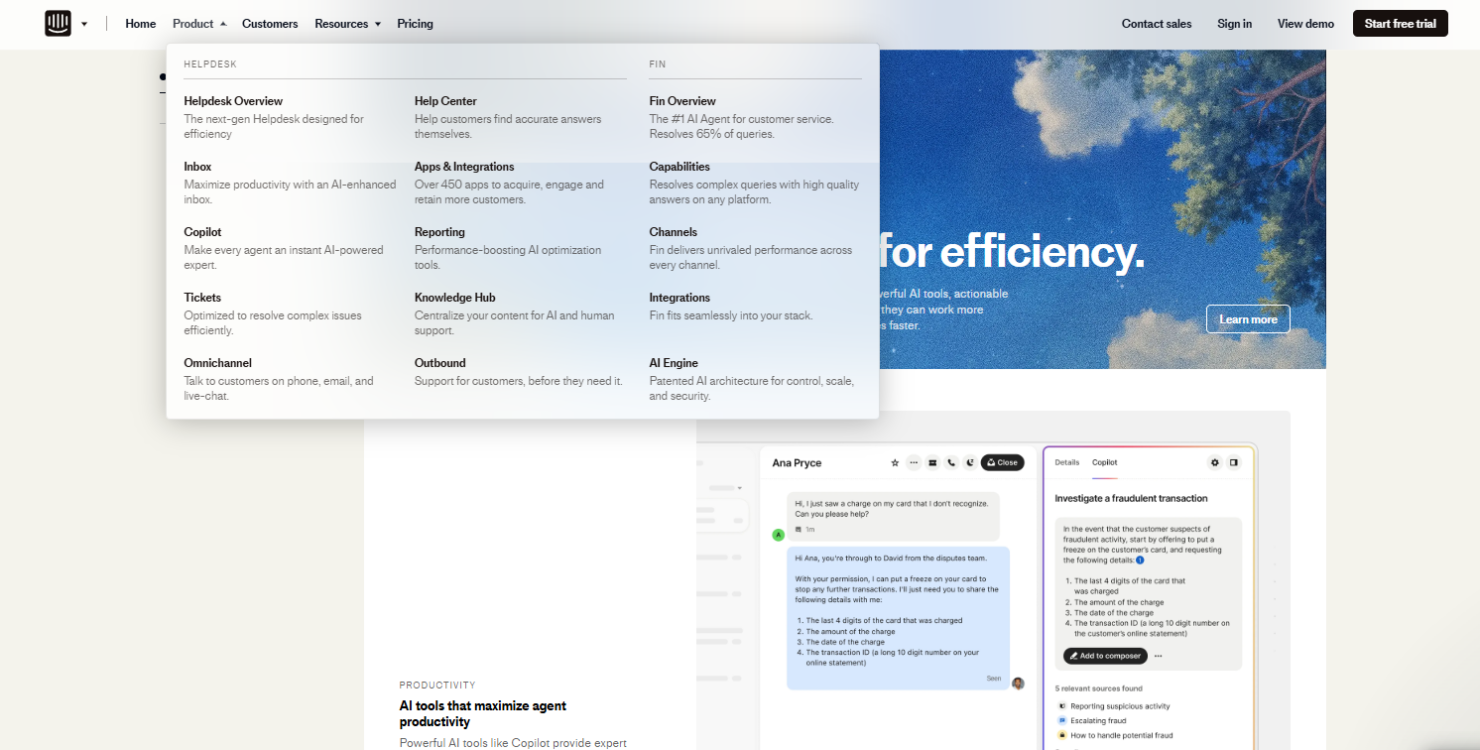Viewport: 1480px width, 750px height.
Task: Click the snooze icon next to Close
Action: point(970,462)
